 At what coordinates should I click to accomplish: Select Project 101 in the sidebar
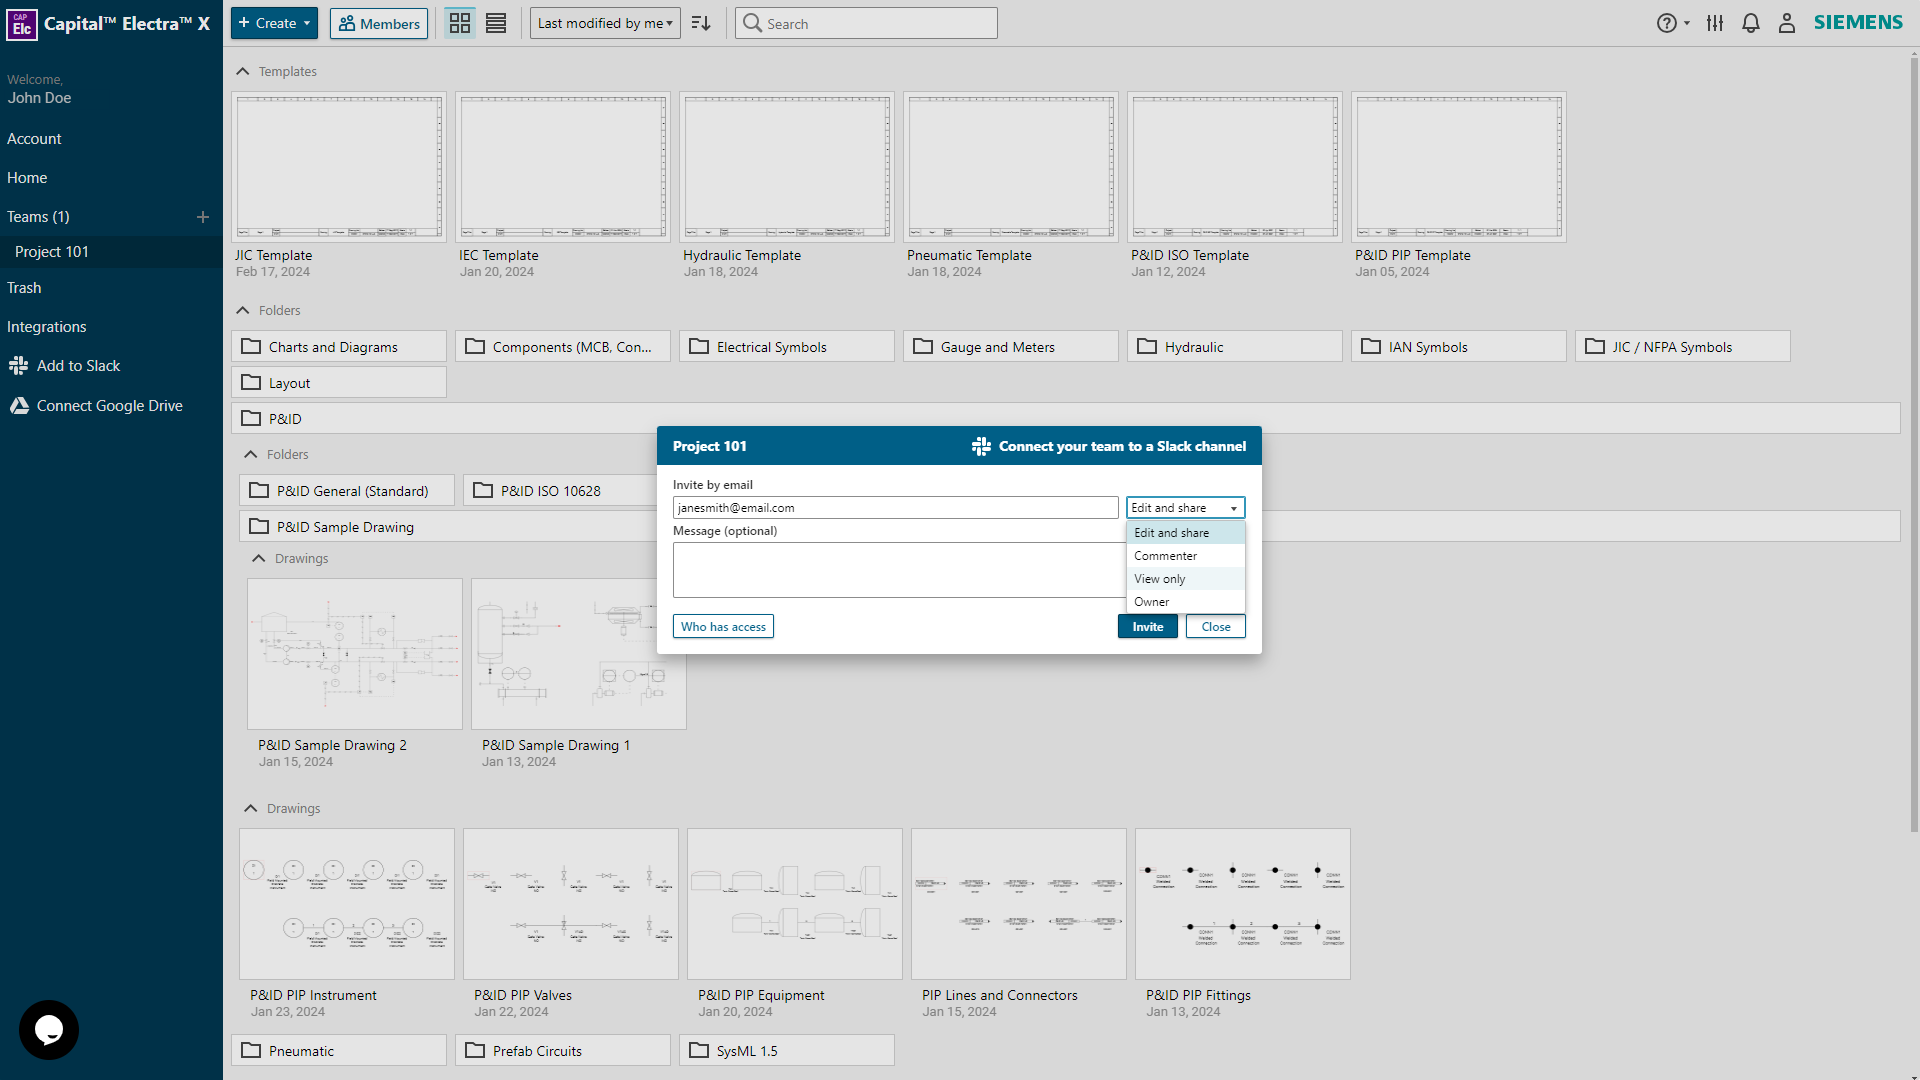tap(52, 251)
